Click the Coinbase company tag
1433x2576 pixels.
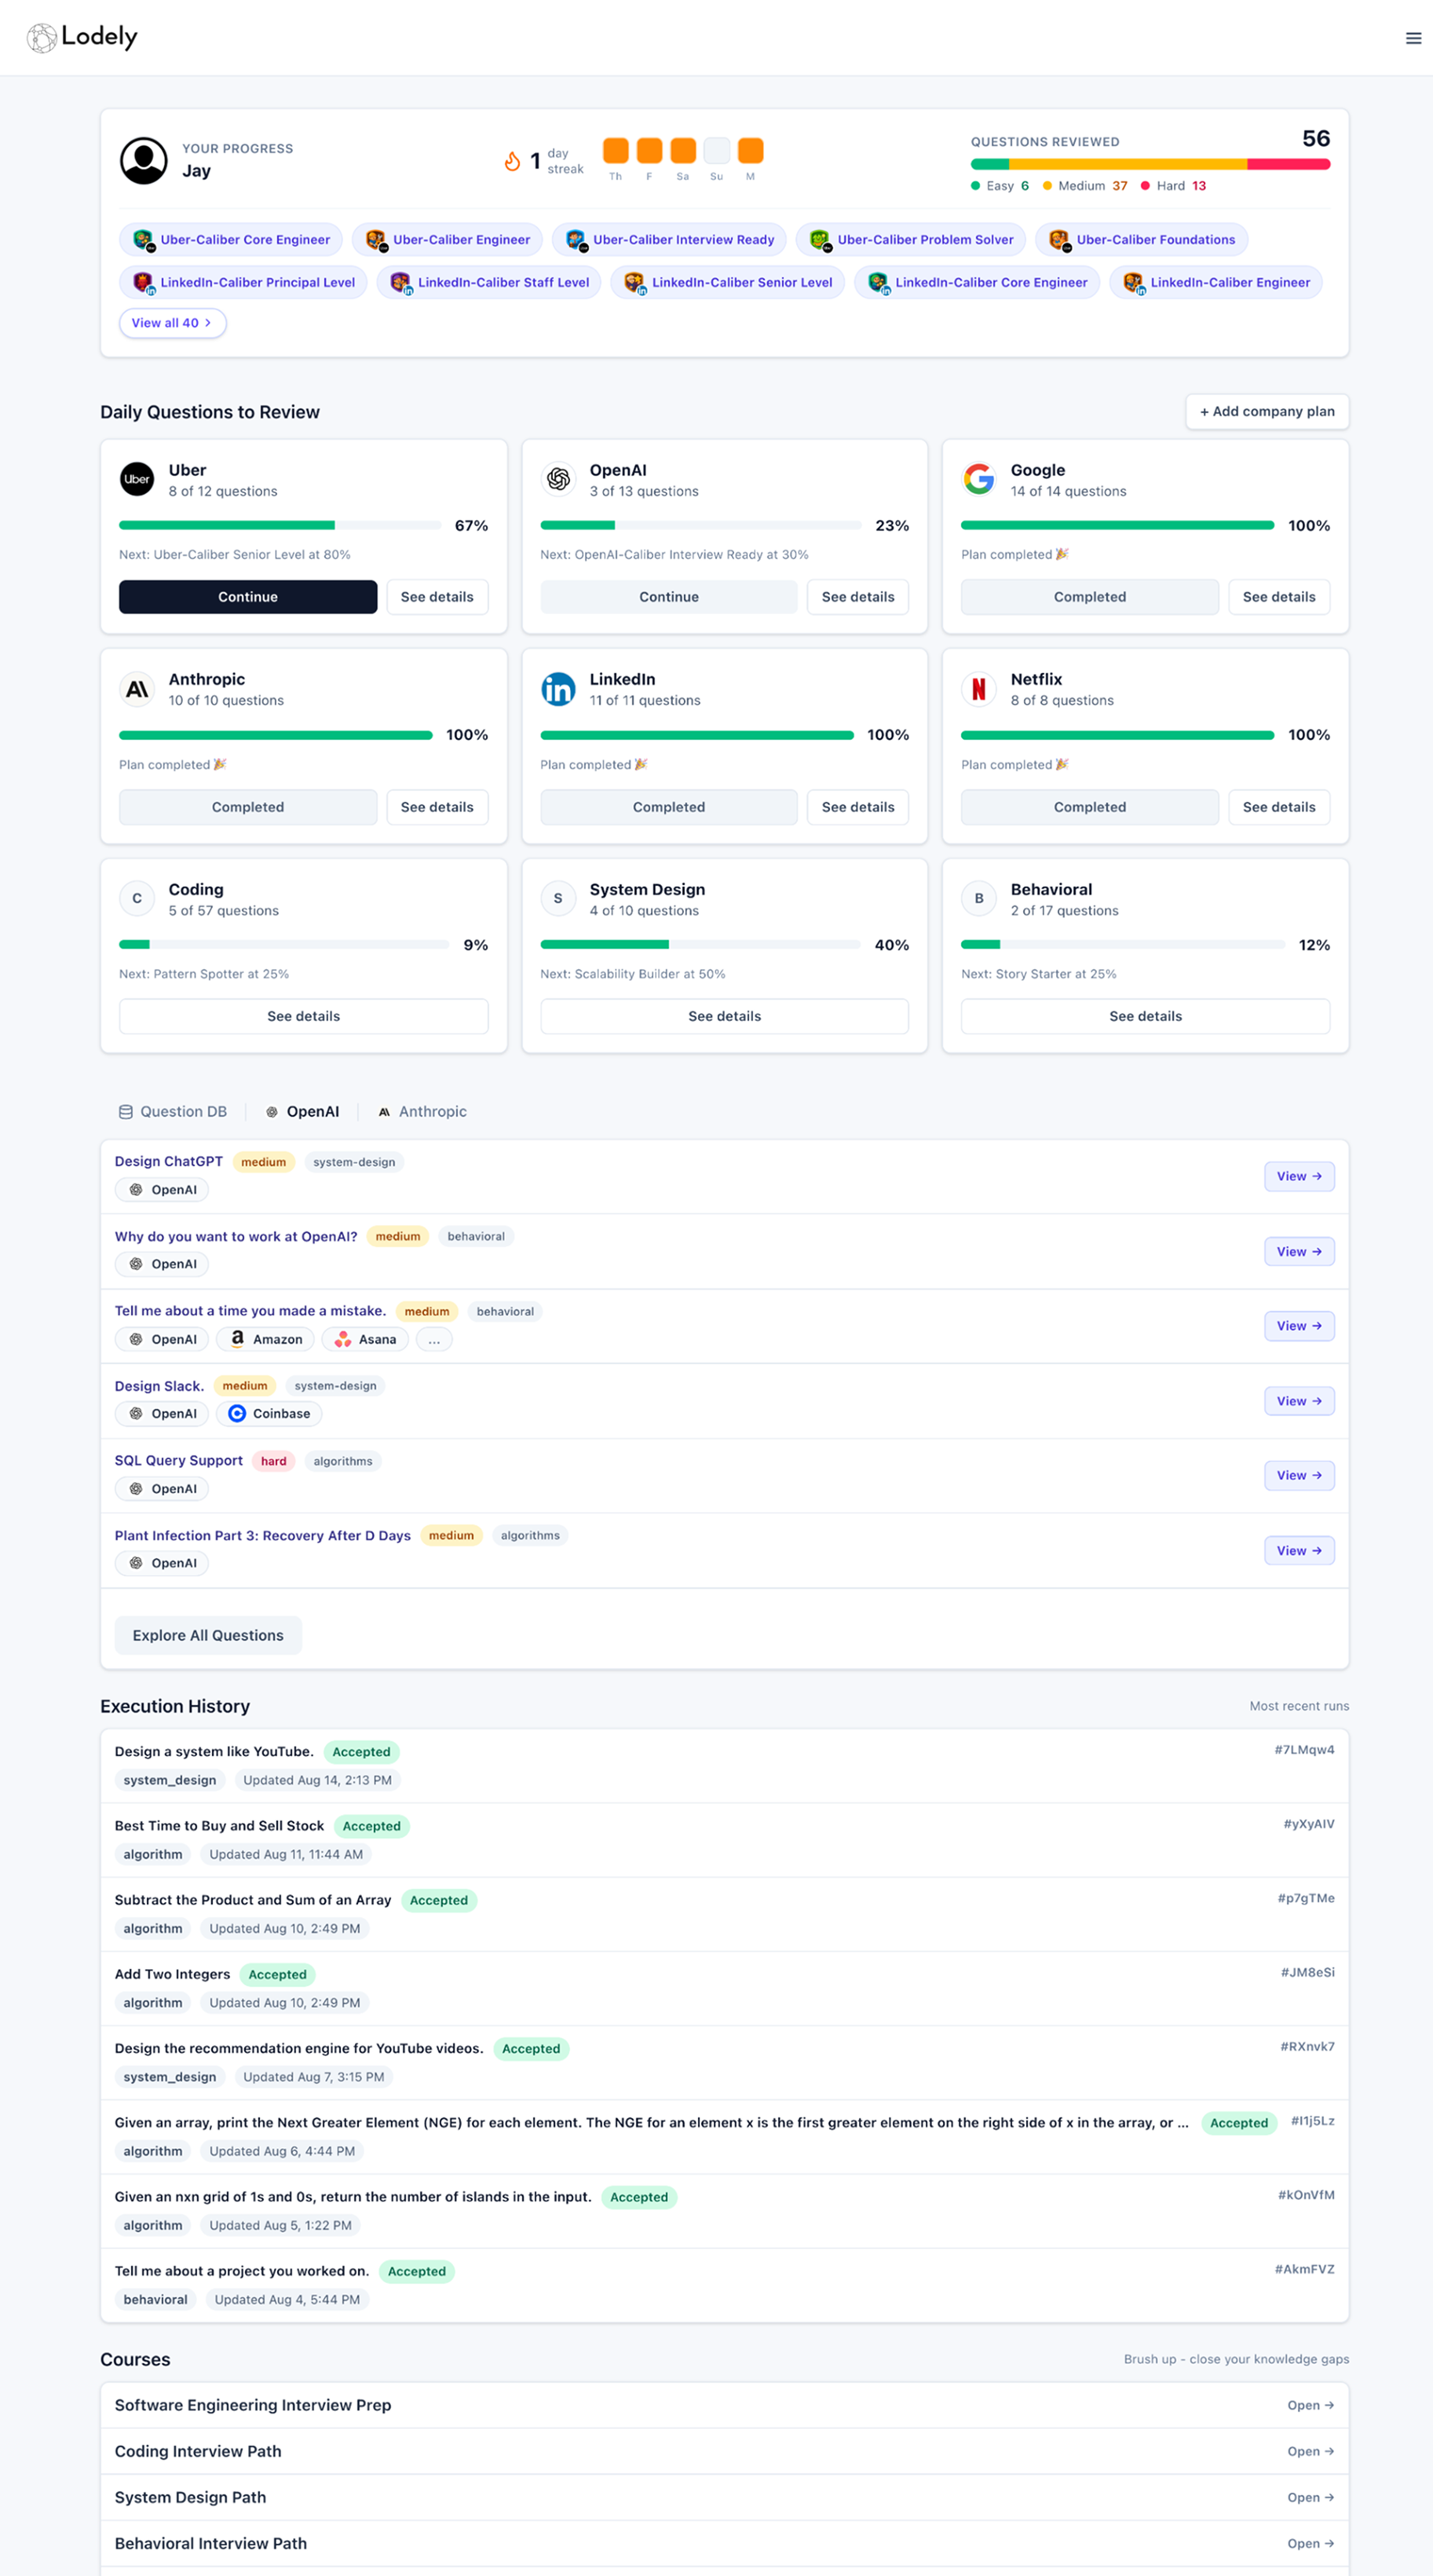[269, 1413]
